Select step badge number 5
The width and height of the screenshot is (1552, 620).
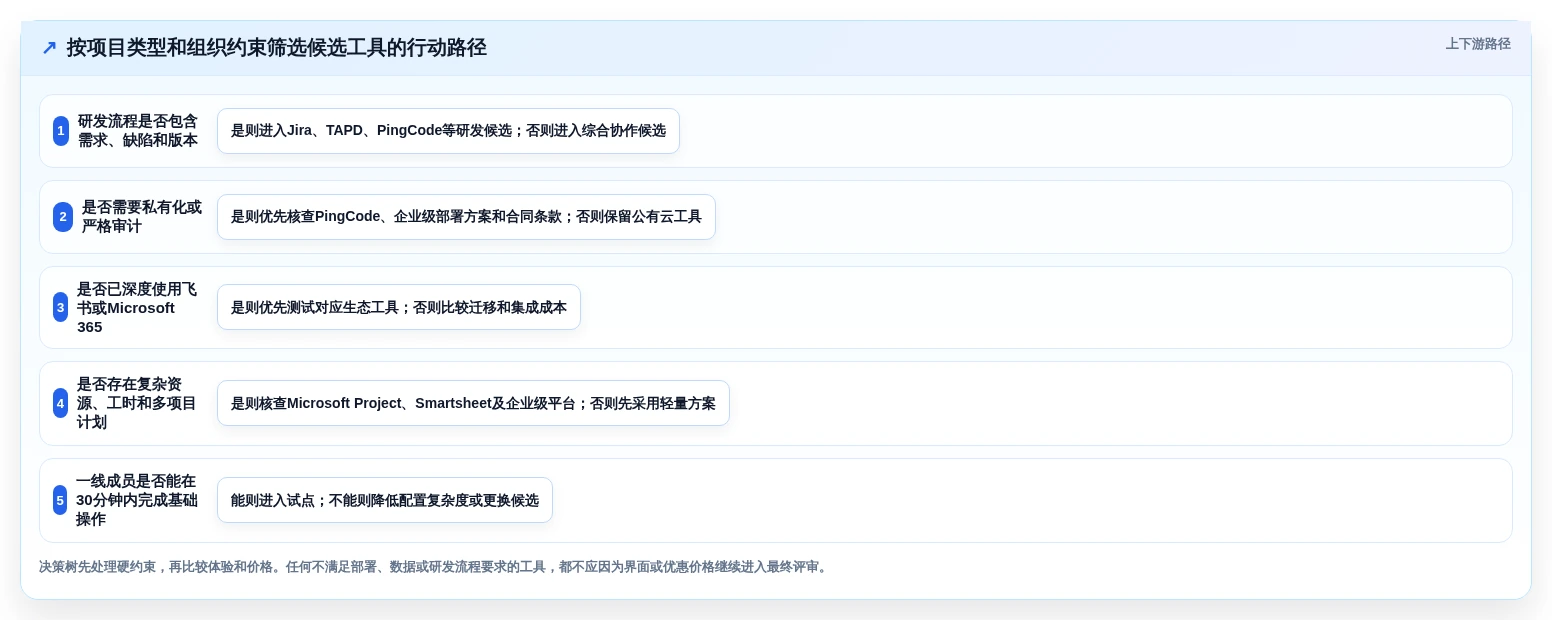coord(60,500)
